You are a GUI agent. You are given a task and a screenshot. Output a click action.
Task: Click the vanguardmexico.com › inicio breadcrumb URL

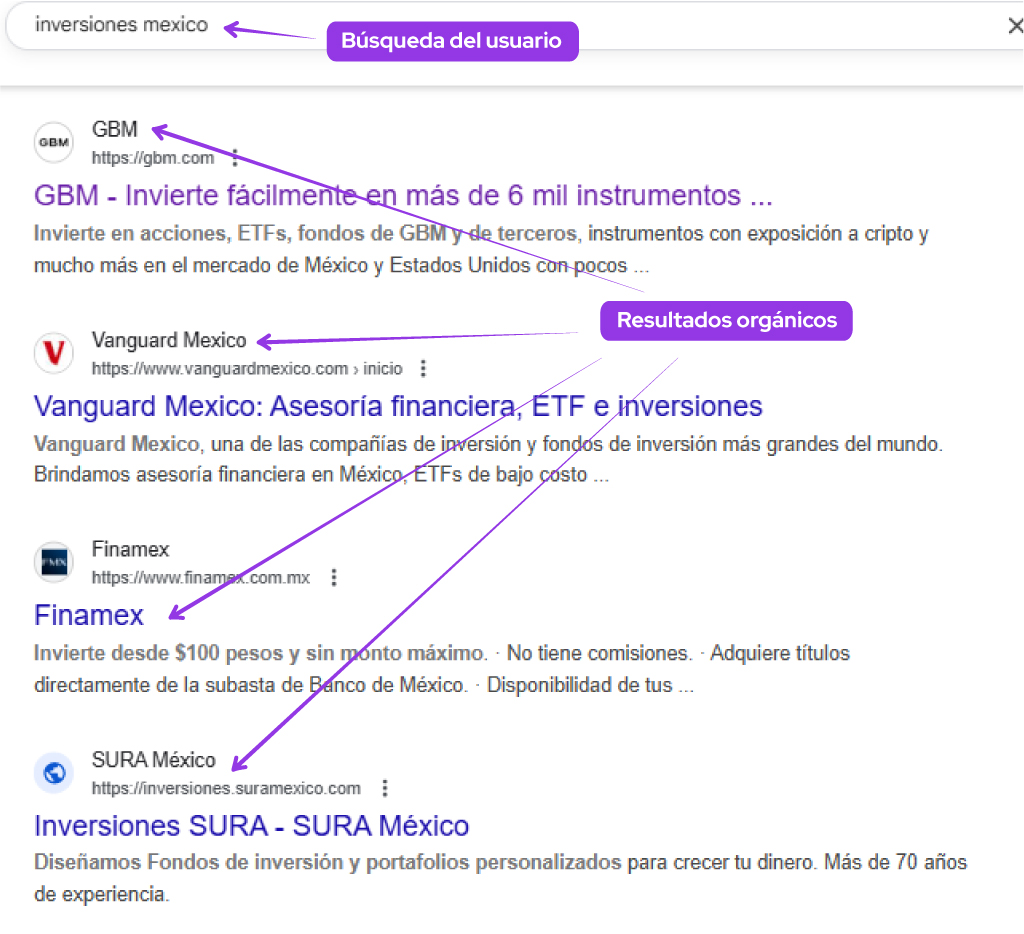click(246, 369)
